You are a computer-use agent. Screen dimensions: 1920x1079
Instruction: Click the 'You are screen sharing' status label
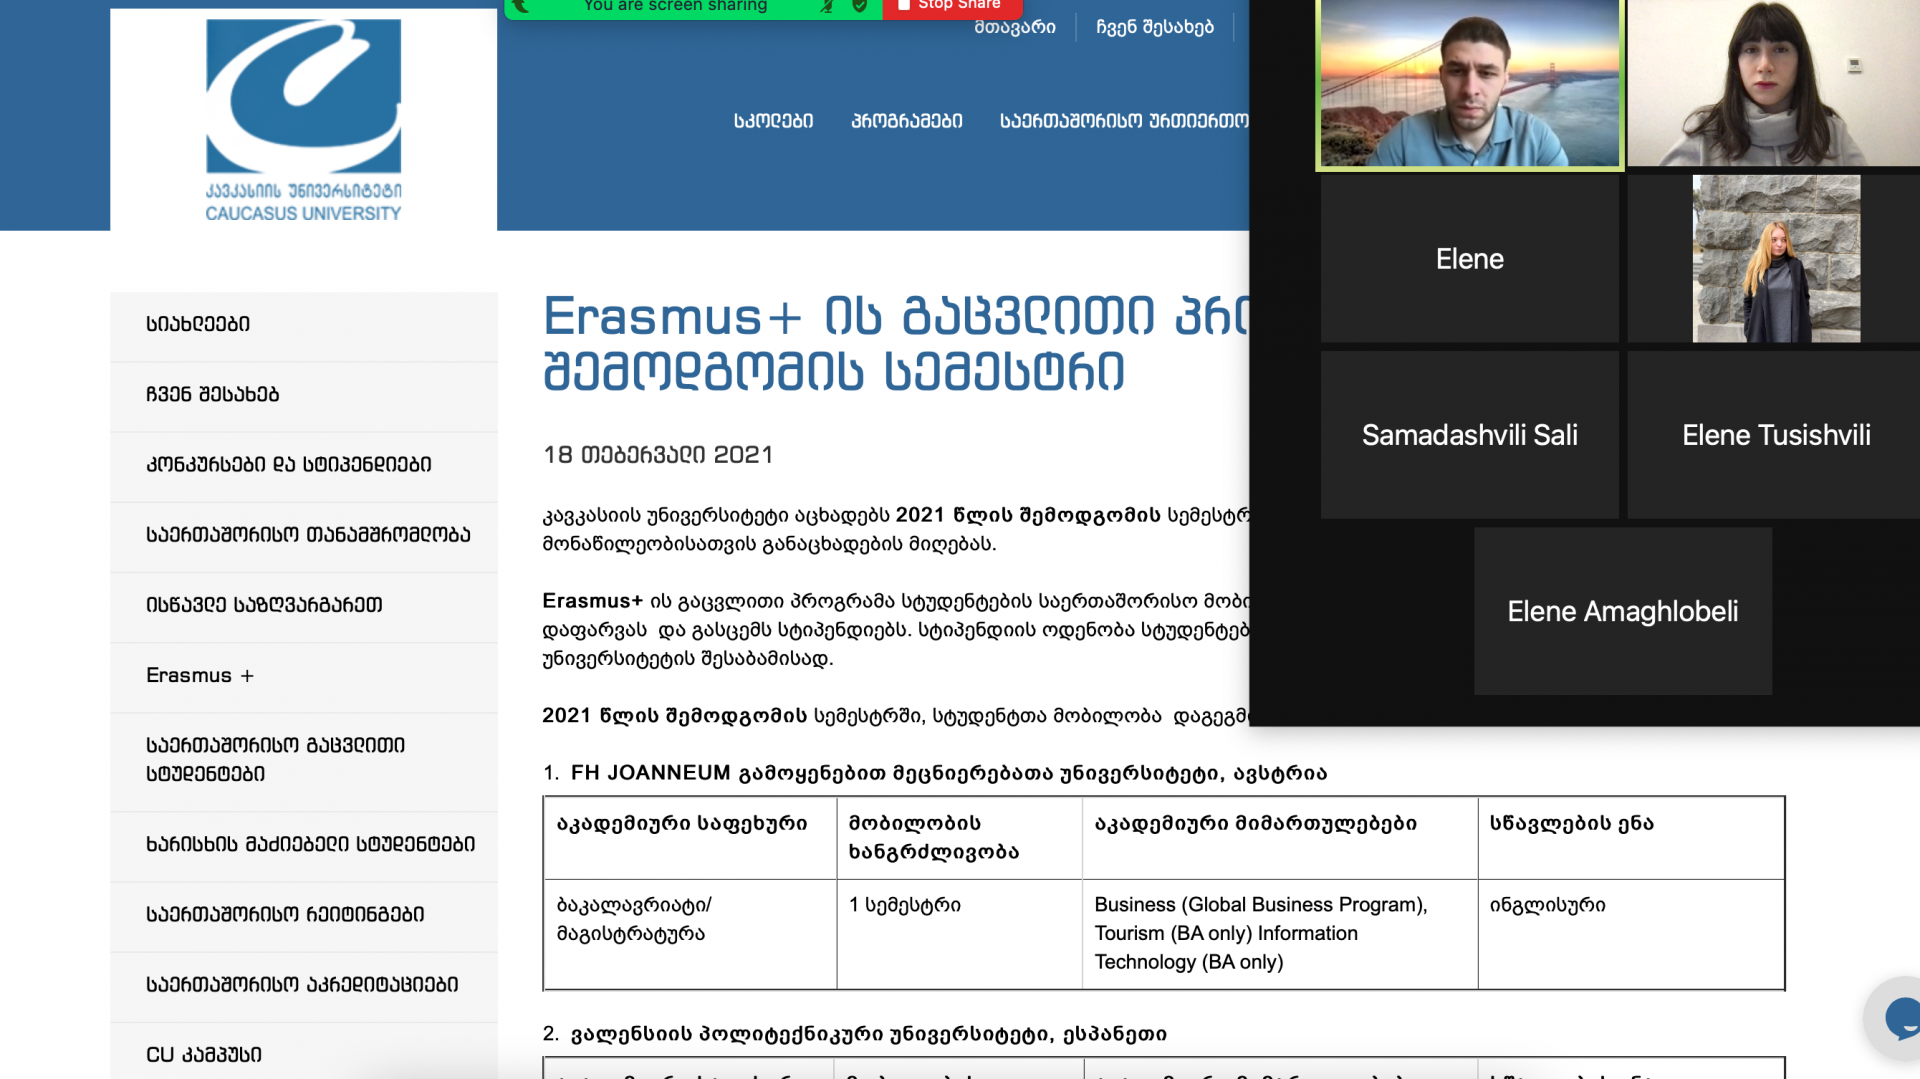point(676,6)
